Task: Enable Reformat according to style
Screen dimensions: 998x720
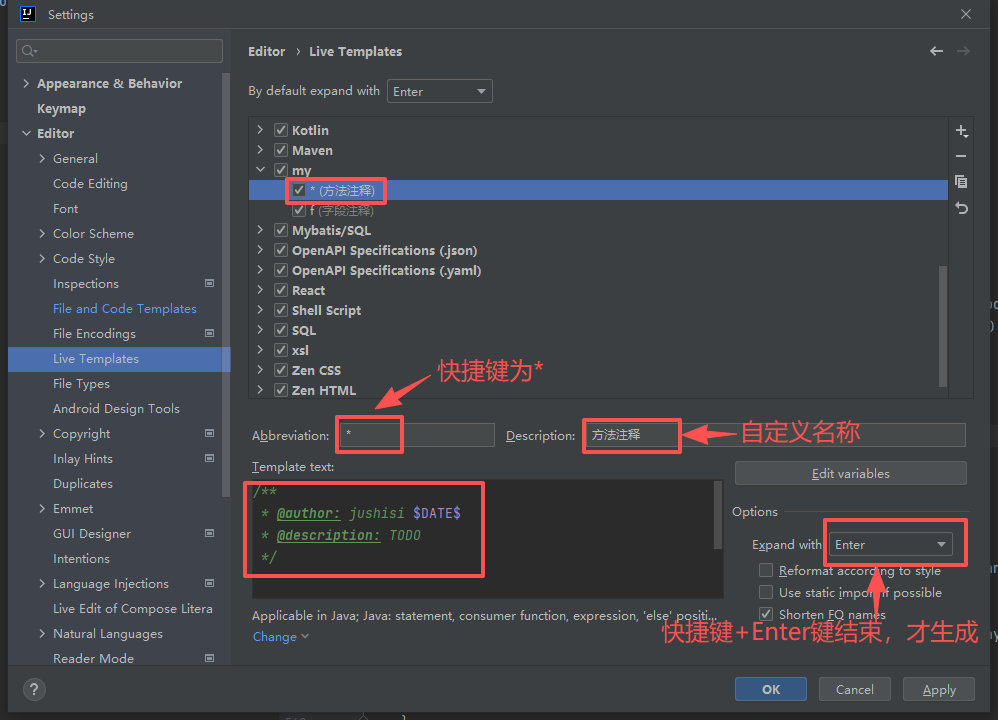Action: pos(766,570)
